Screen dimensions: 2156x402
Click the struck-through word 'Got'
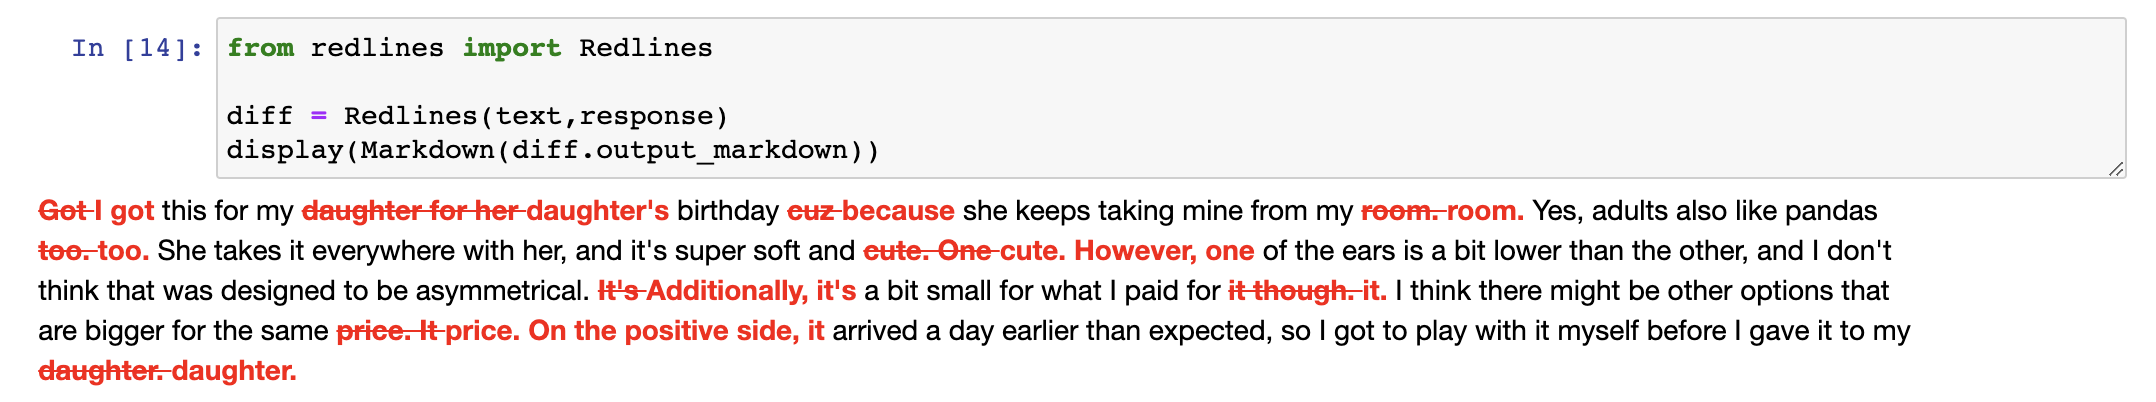(x=63, y=211)
